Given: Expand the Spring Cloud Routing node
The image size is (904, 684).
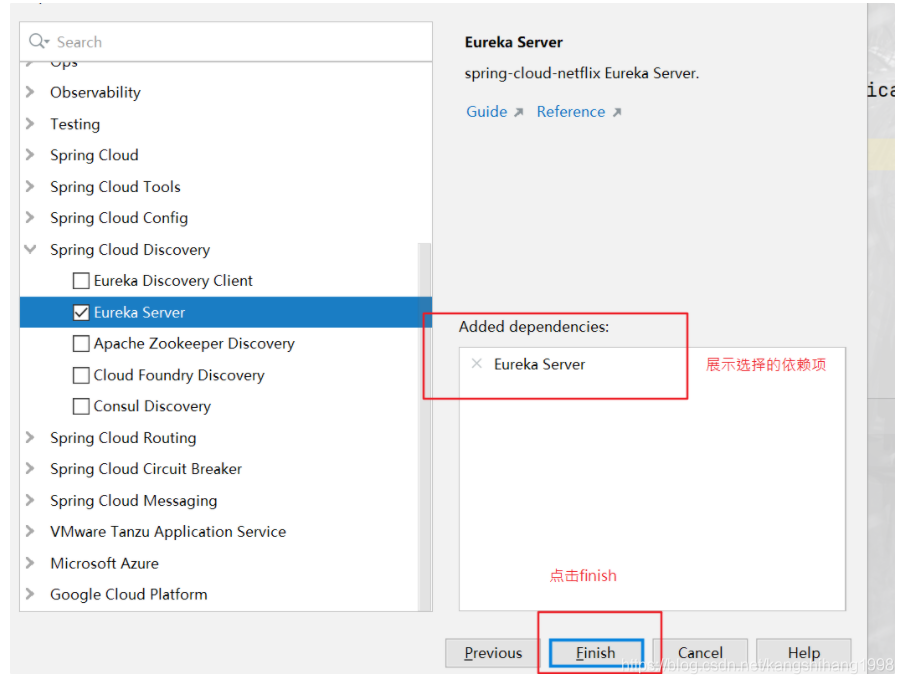Looking at the screenshot, I should coord(31,437).
